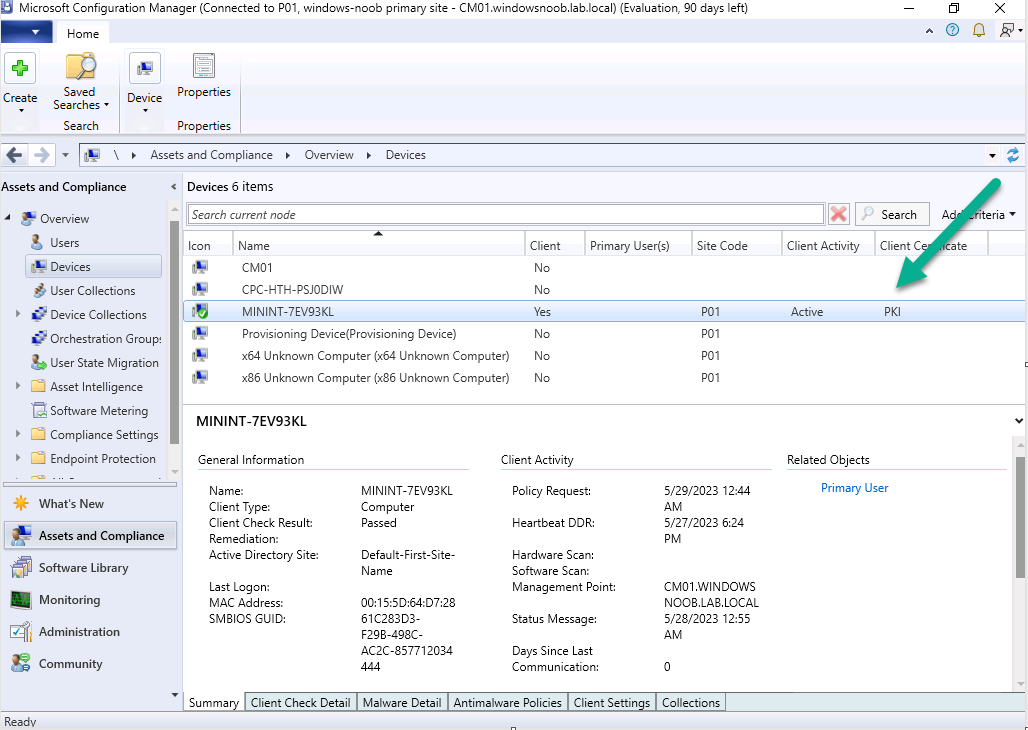Select the CPC-HTH-PSJ0DIW device row
The image size is (1028, 730).
[x=603, y=290]
